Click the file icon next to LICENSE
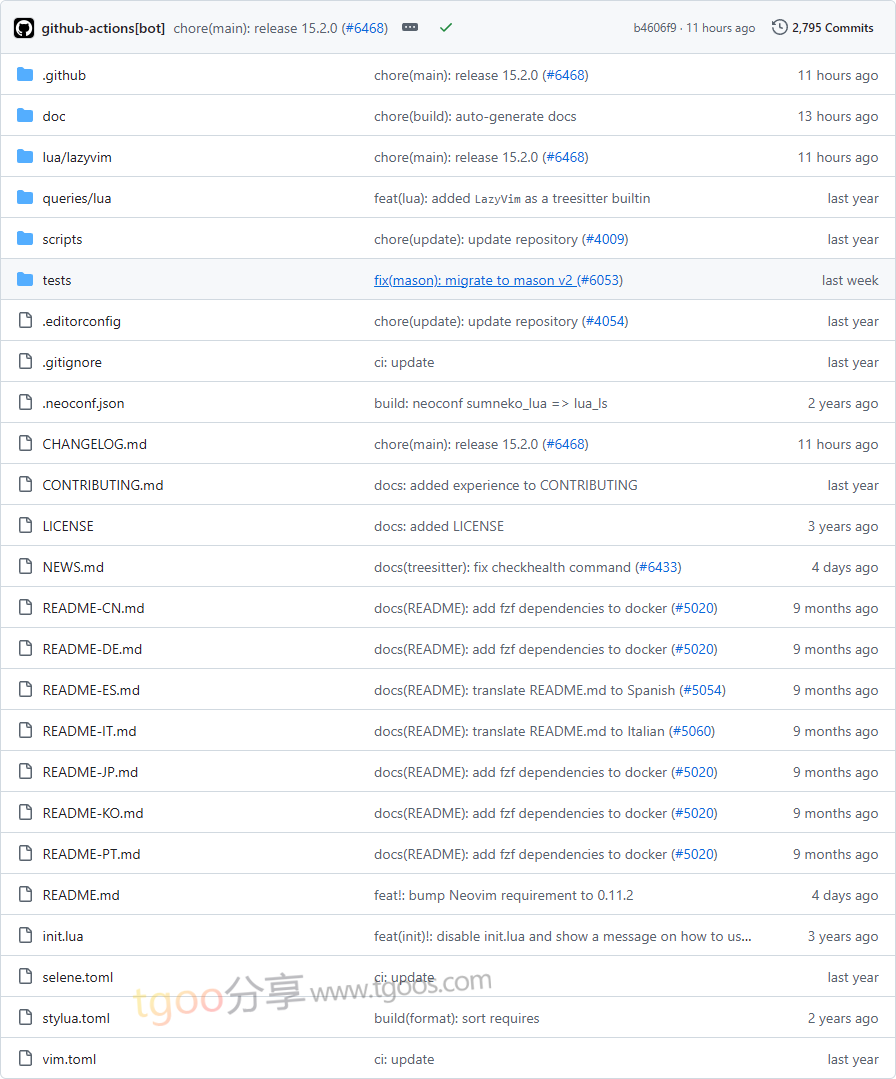Screen dimensions: 896x1079 [x=25, y=526]
